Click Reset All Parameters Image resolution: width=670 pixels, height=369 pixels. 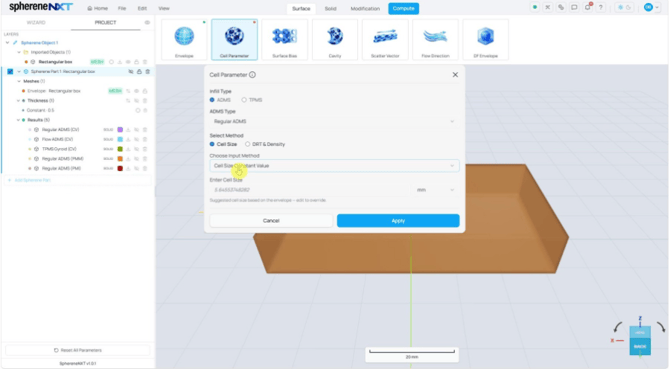click(x=78, y=350)
